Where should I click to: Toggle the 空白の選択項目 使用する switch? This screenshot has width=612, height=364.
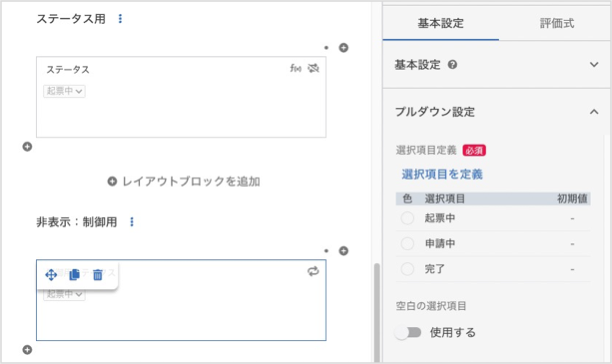(x=409, y=332)
